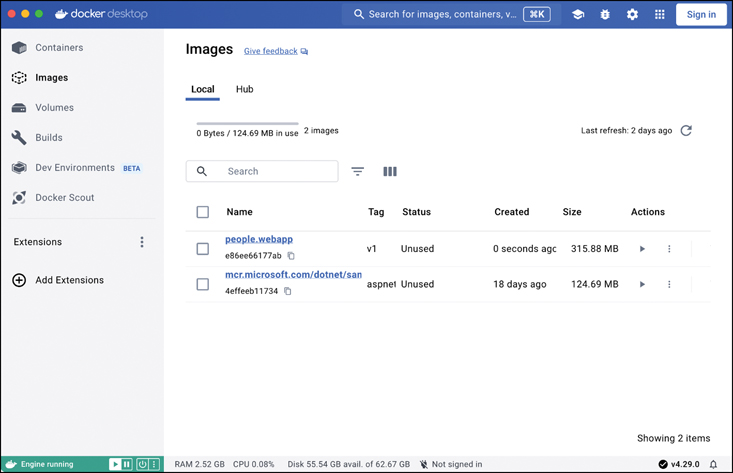This screenshot has width=733, height=473.
Task: Switch to the Hub tab
Action: [x=244, y=89]
